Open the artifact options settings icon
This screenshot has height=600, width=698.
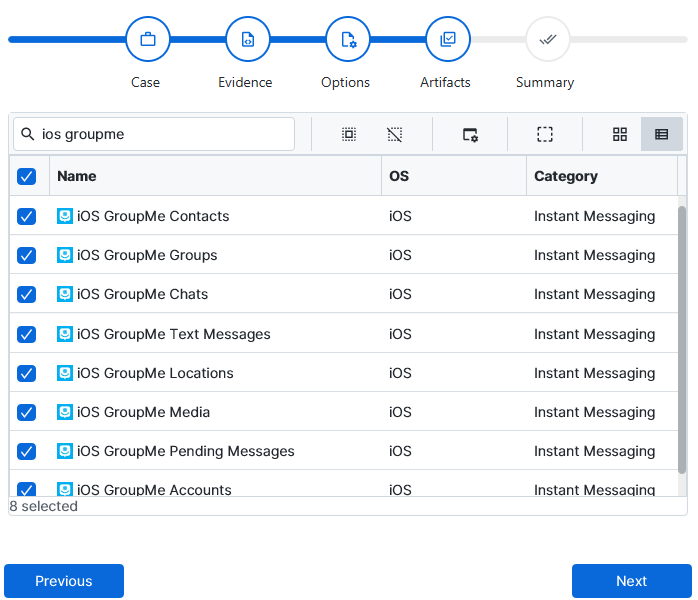pos(470,134)
